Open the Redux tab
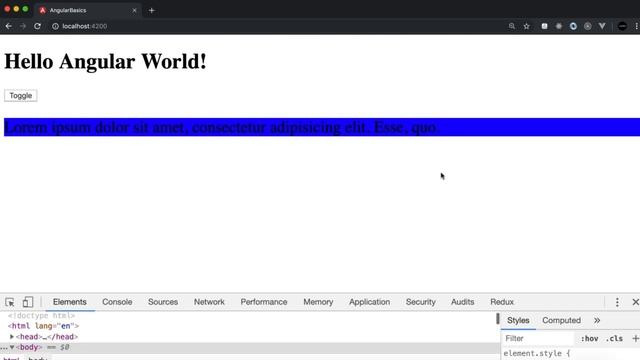Screen dimensions: 640x360 (x=502, y=302)
